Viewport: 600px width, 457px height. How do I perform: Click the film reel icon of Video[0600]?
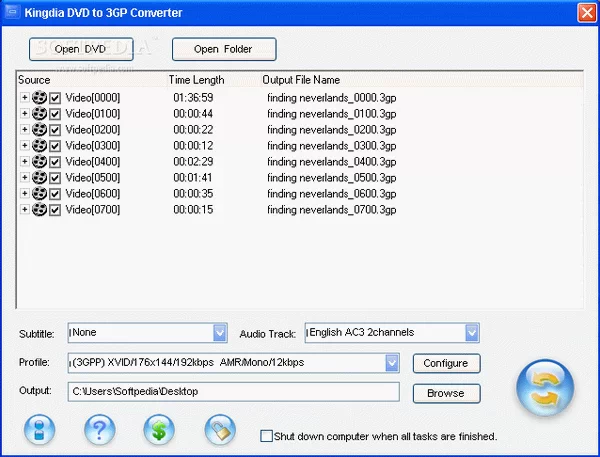[39, 193]
